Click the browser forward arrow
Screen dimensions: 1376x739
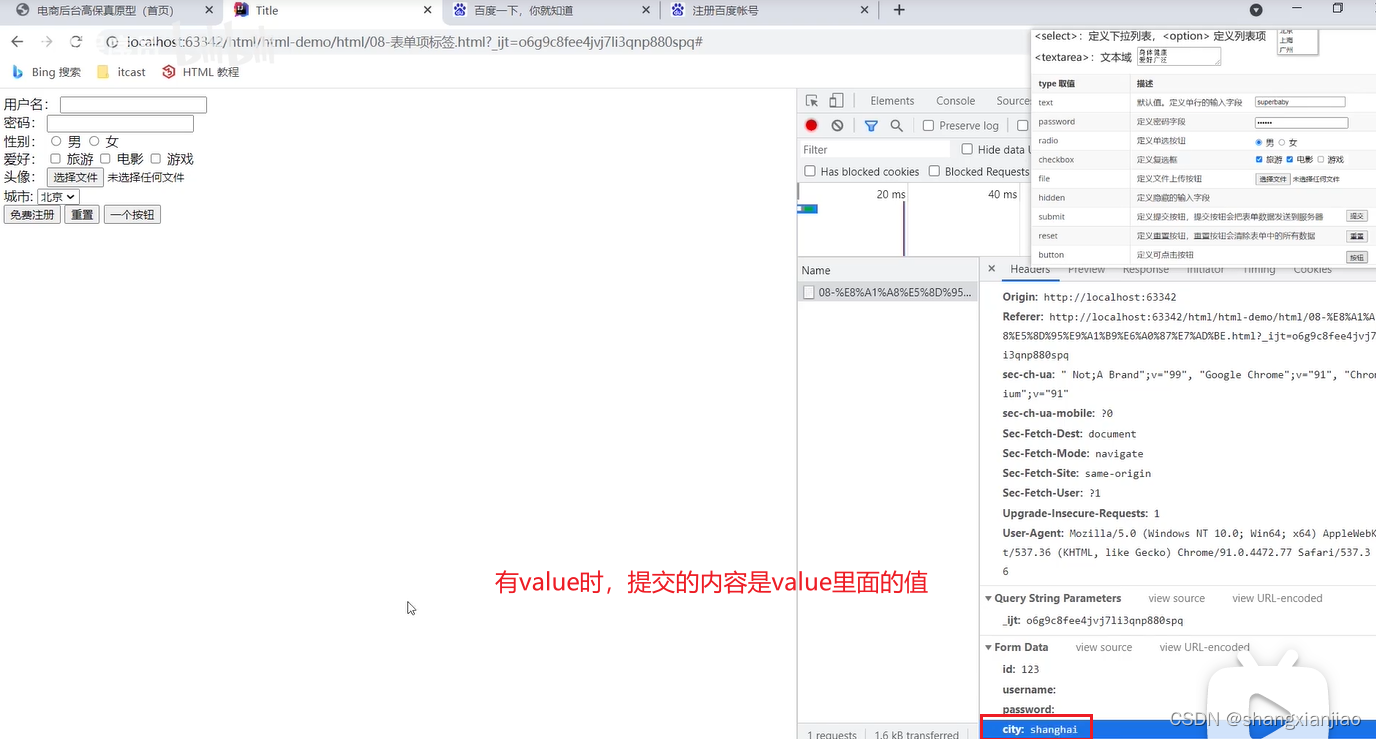click(47, 42)
